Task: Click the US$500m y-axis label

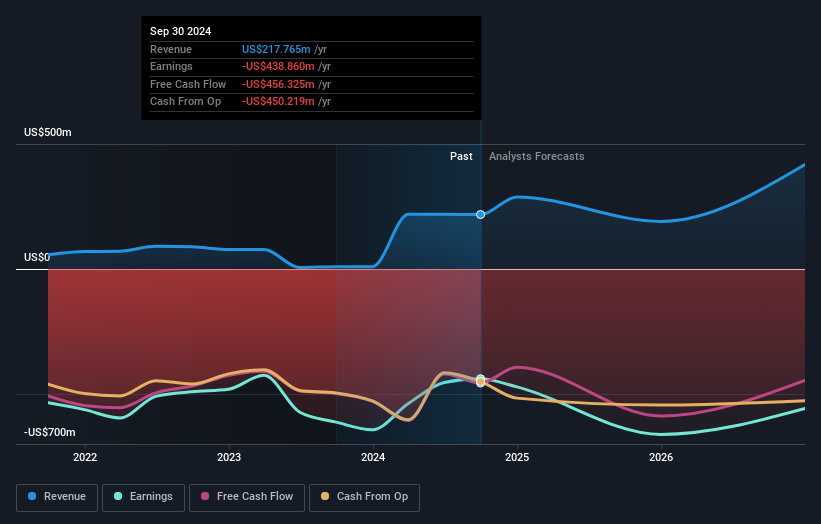Action: point(48,132)
